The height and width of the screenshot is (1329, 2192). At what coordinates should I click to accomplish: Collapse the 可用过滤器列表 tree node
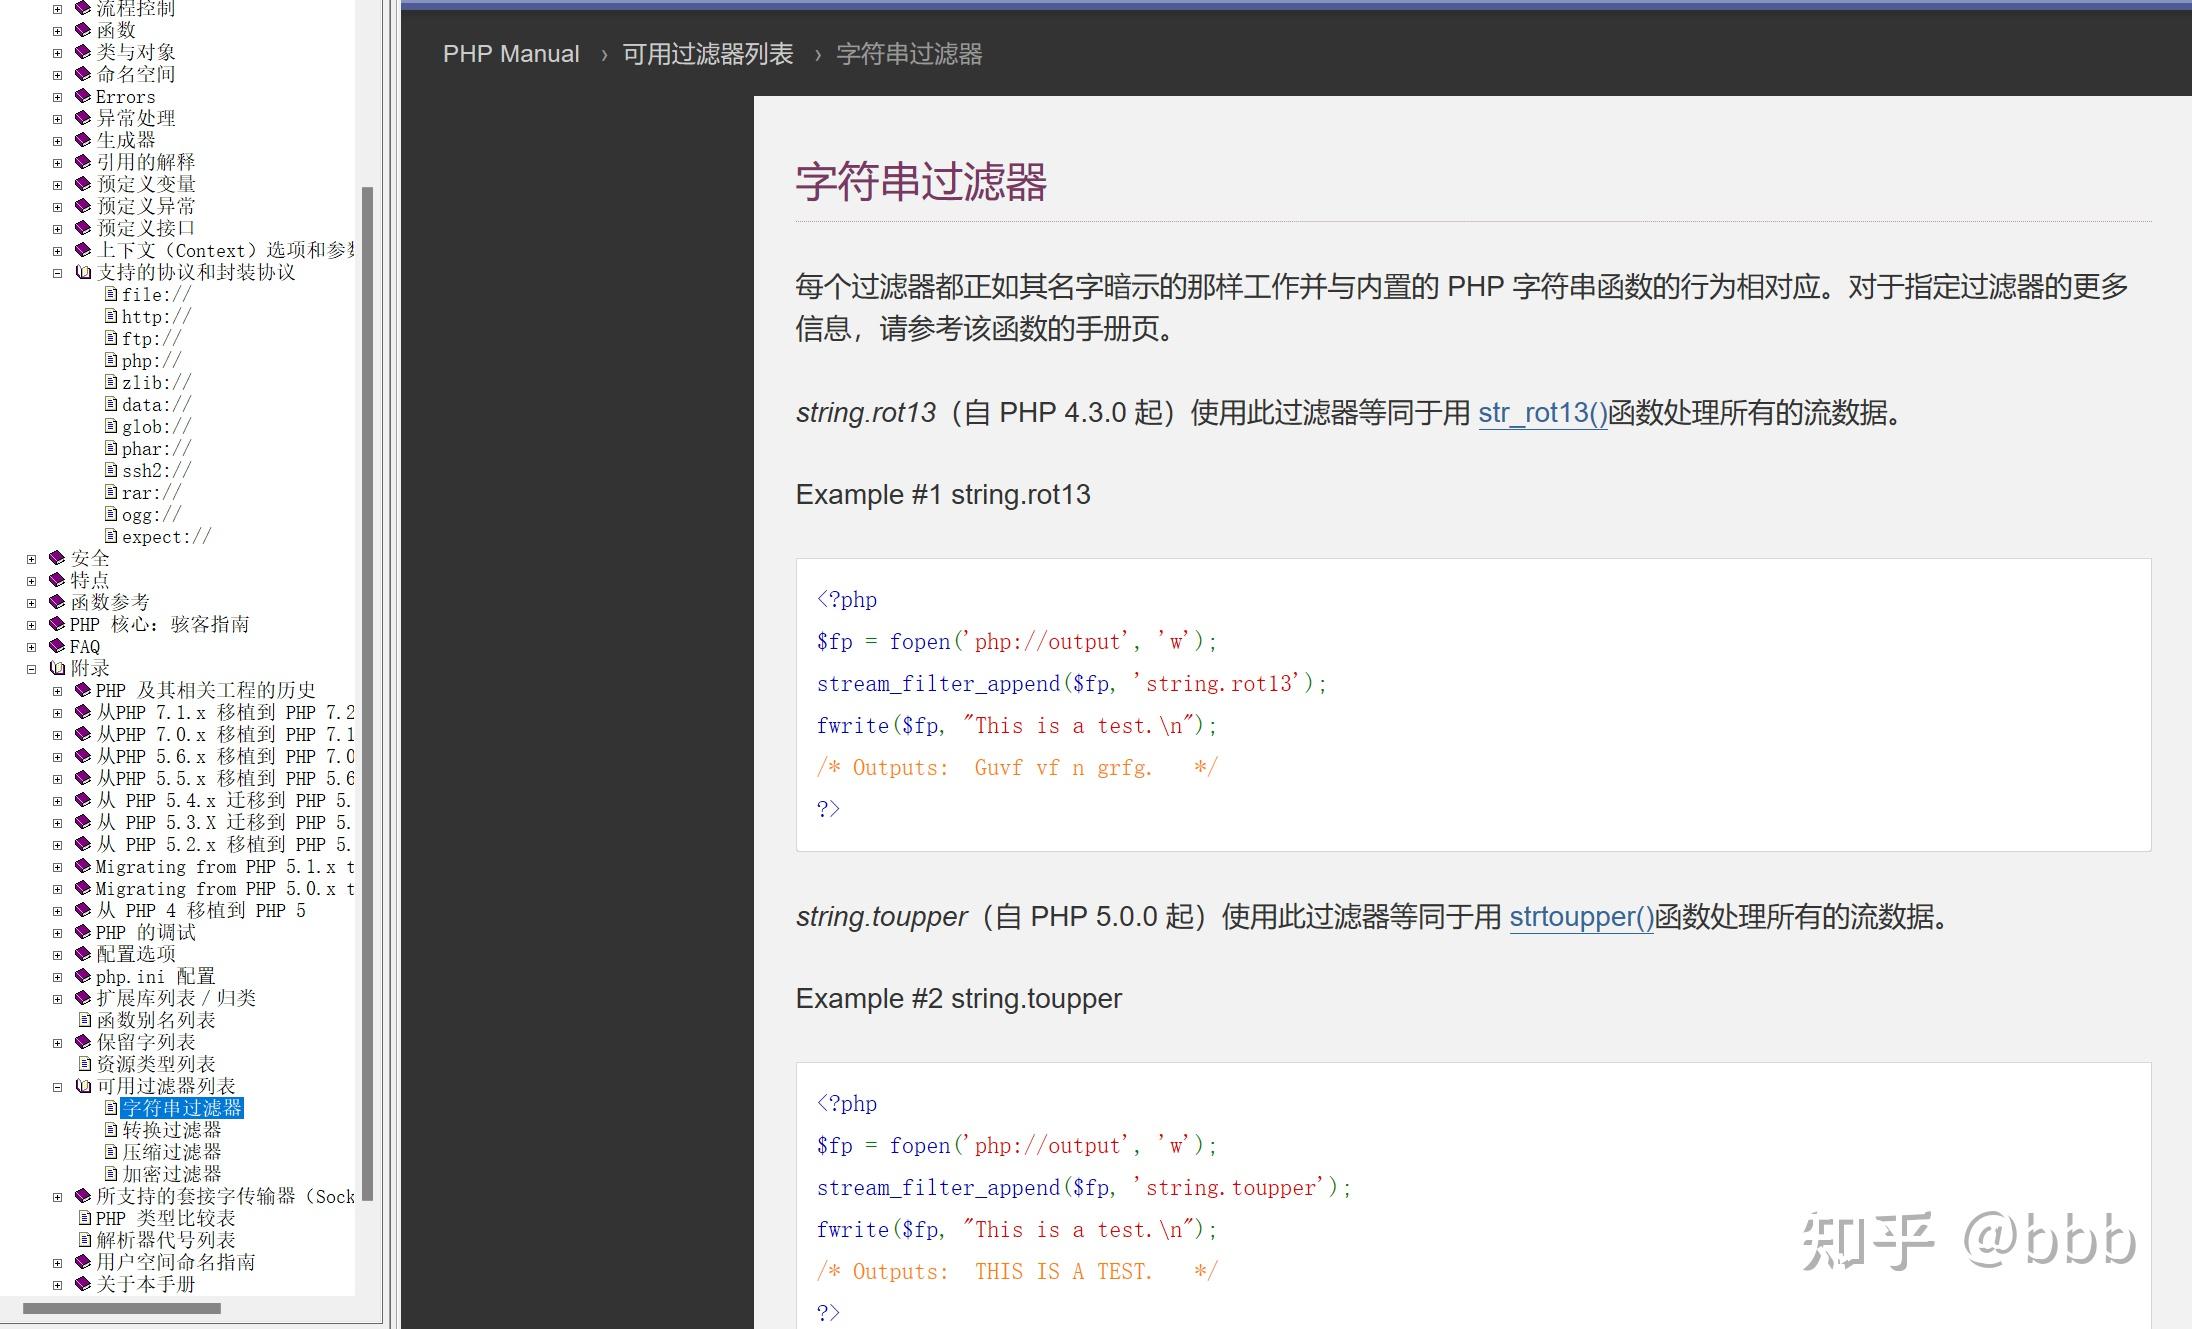coord(57,1086)
